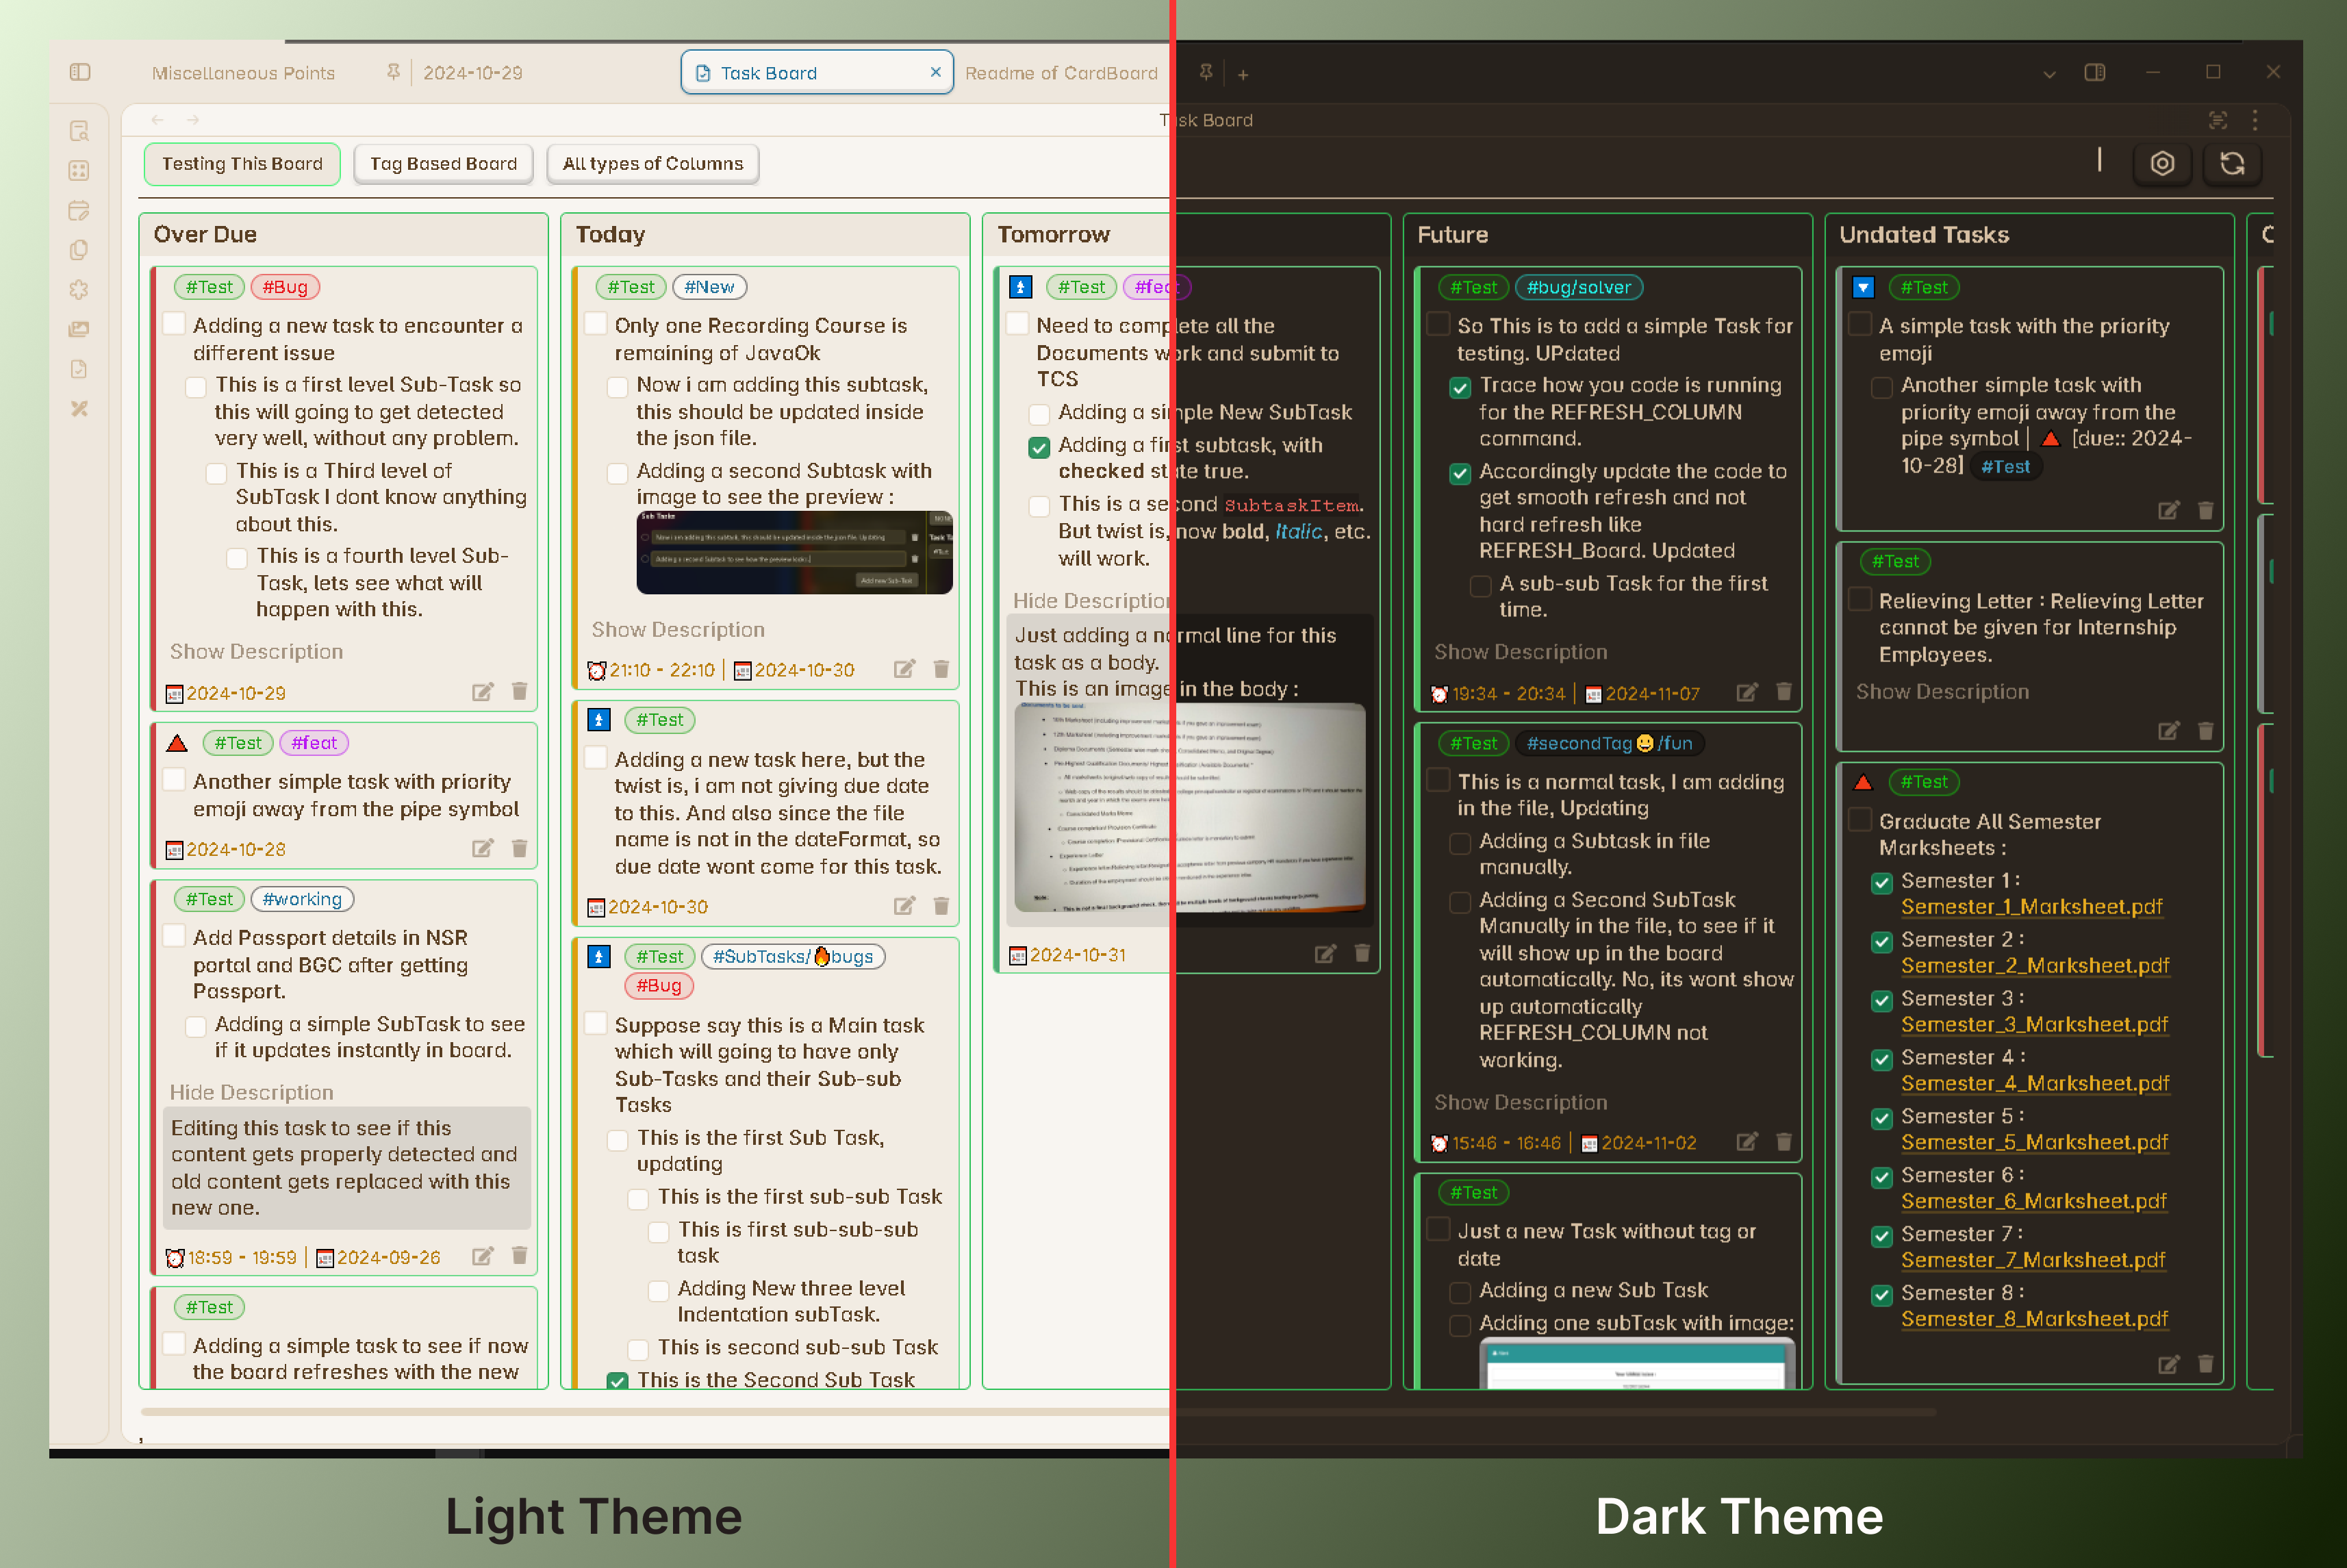Screen dimensions: 2347x1568
Task: Open Semester_8_Marksheet.pdf link
Action: (x=2035, y=1319)
